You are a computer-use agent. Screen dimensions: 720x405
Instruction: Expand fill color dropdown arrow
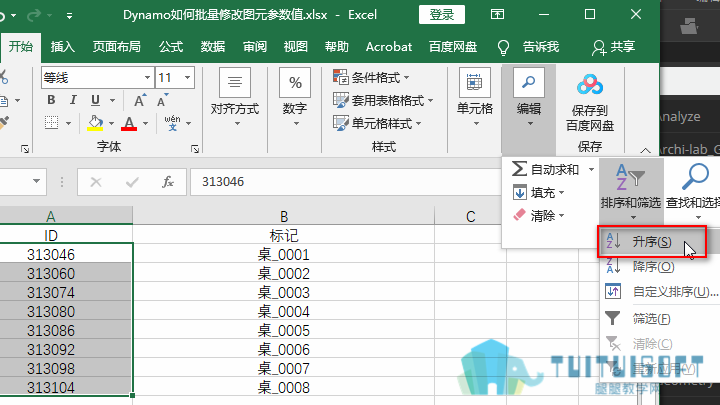click(x=111, y=123)
